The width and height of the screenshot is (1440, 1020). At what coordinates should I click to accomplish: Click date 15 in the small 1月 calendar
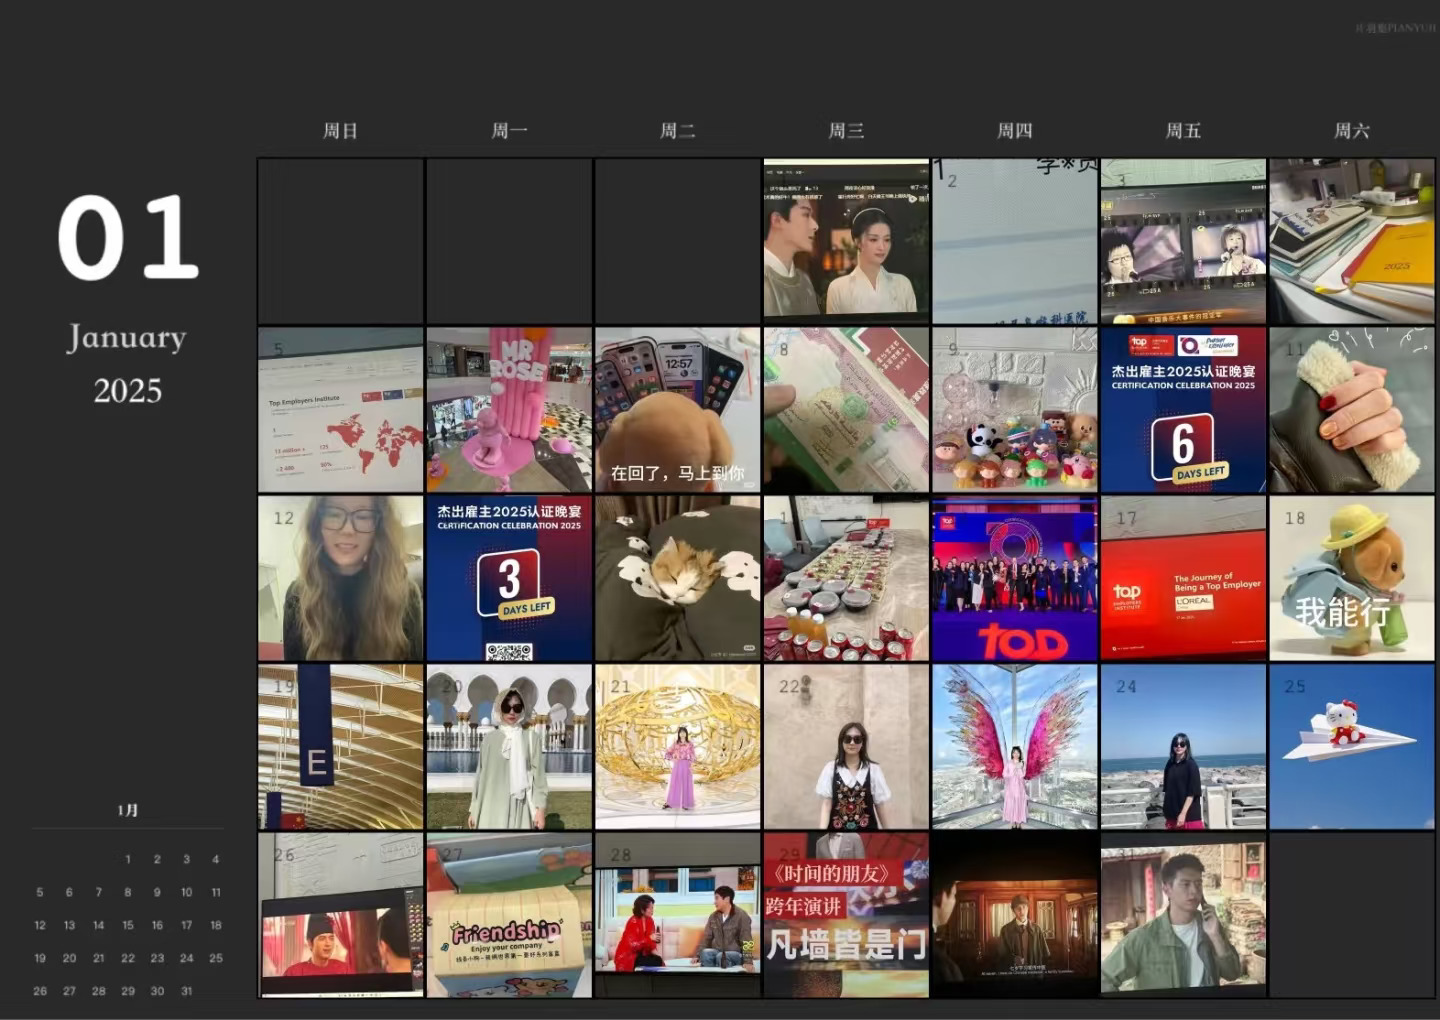(x=128, y=925)
